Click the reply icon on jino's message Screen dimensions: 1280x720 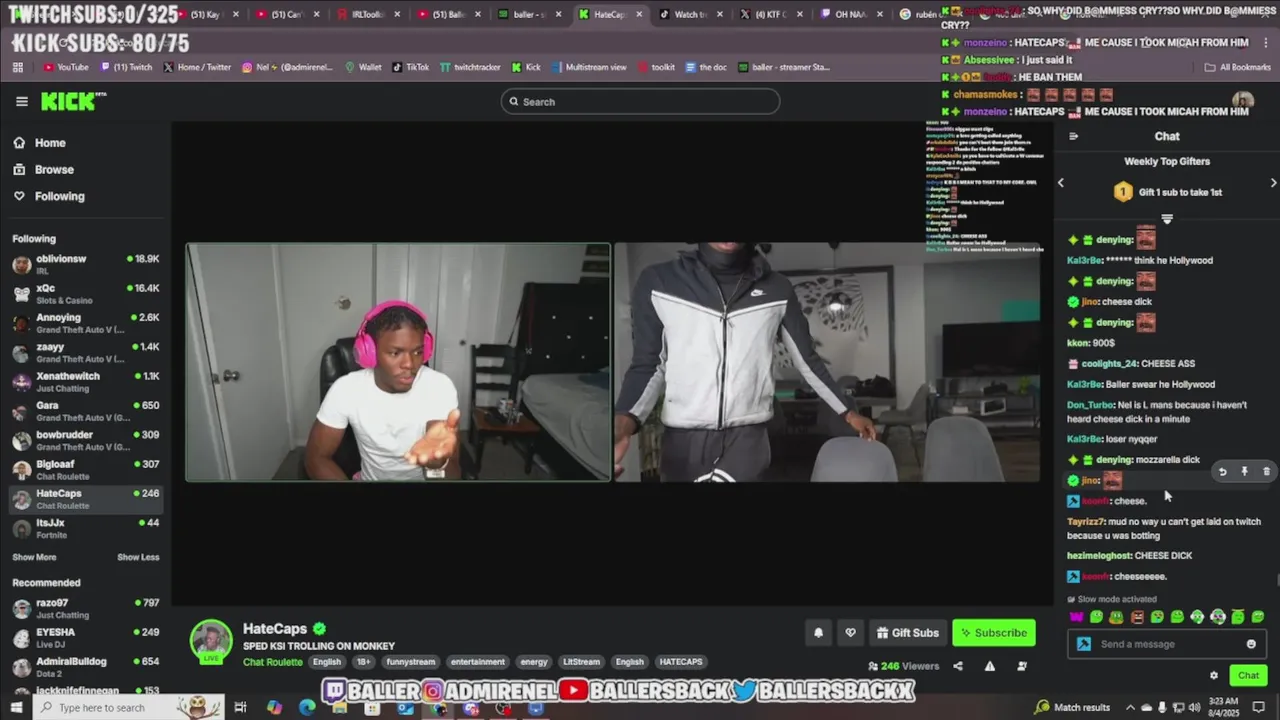pyautogui.click(x=1222, y=471)
